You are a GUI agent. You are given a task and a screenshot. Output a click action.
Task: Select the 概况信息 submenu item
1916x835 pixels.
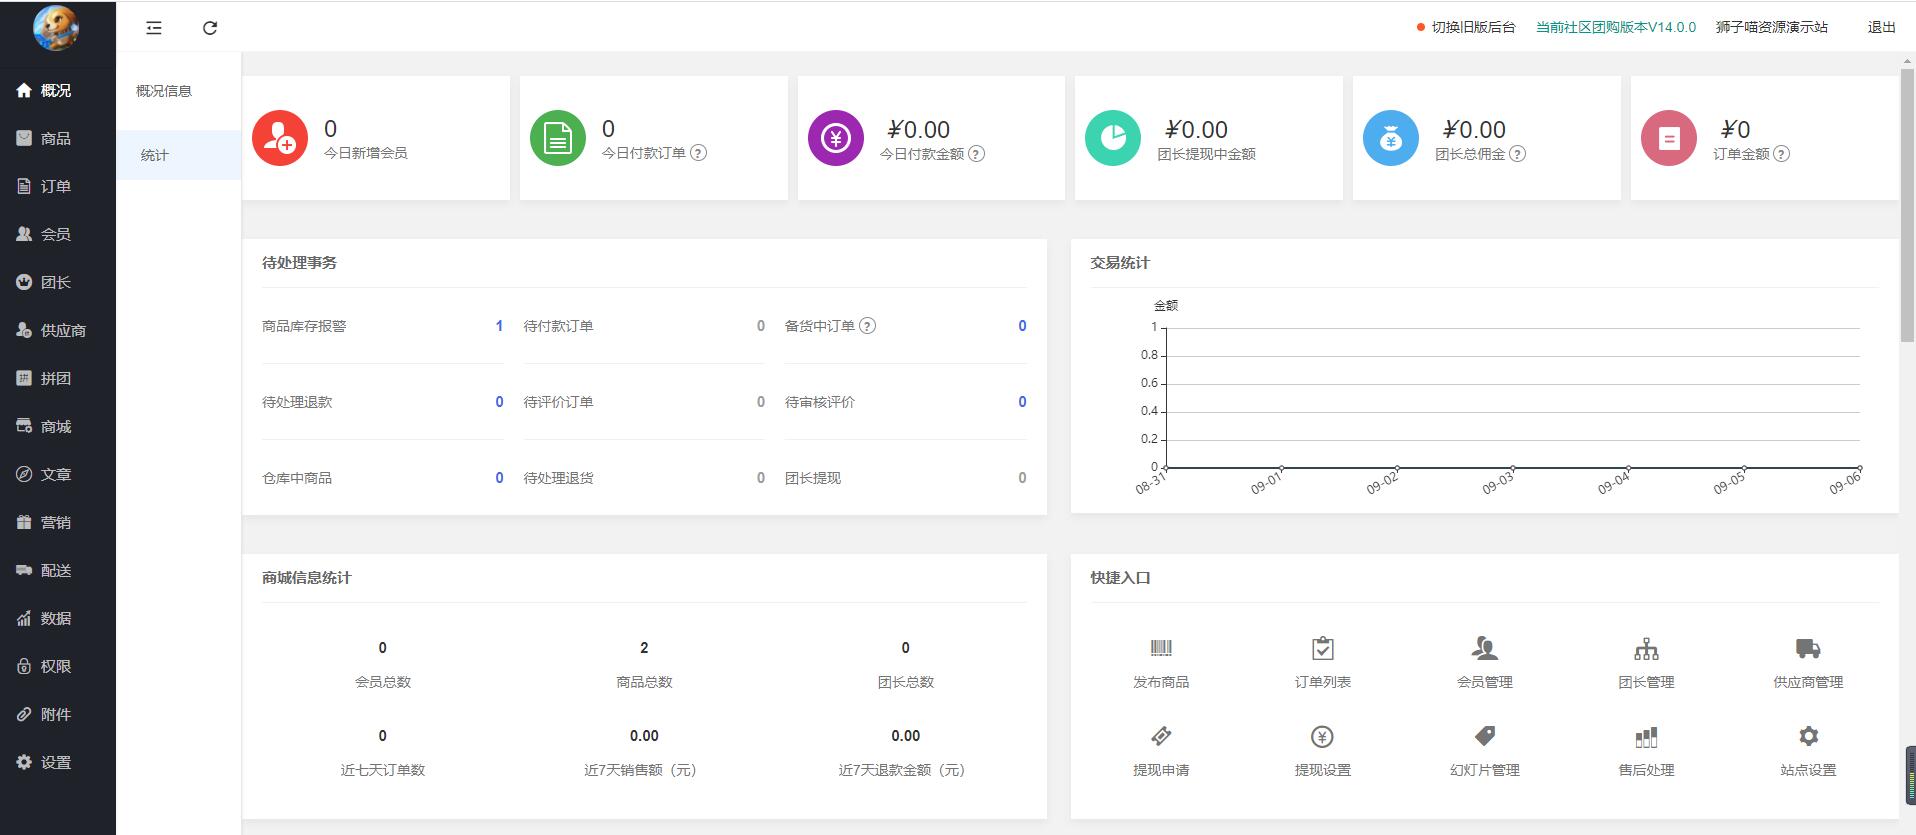tap(164, 91)
